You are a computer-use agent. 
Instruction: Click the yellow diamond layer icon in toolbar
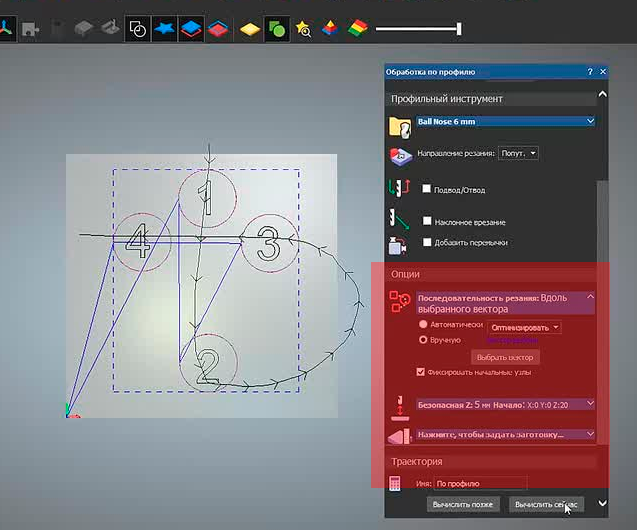tap(251, 30)
